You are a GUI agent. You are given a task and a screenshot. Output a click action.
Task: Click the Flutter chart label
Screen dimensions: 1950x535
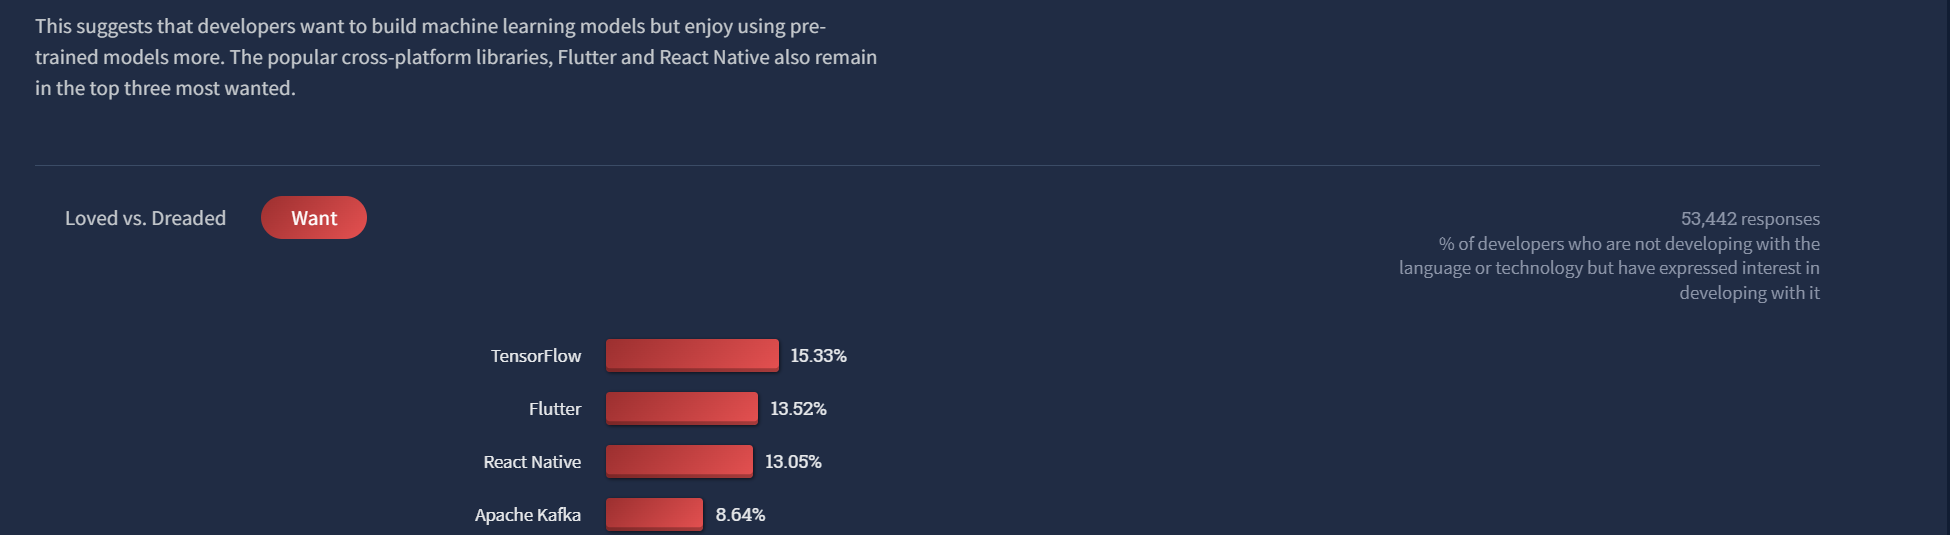coord(555,409)
